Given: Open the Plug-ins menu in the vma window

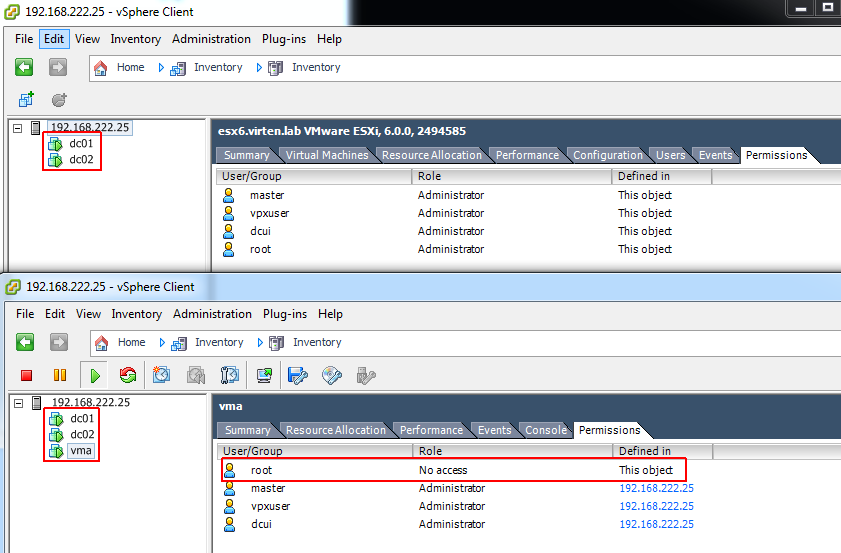Looking at the screenshot, I should (285, 314).
